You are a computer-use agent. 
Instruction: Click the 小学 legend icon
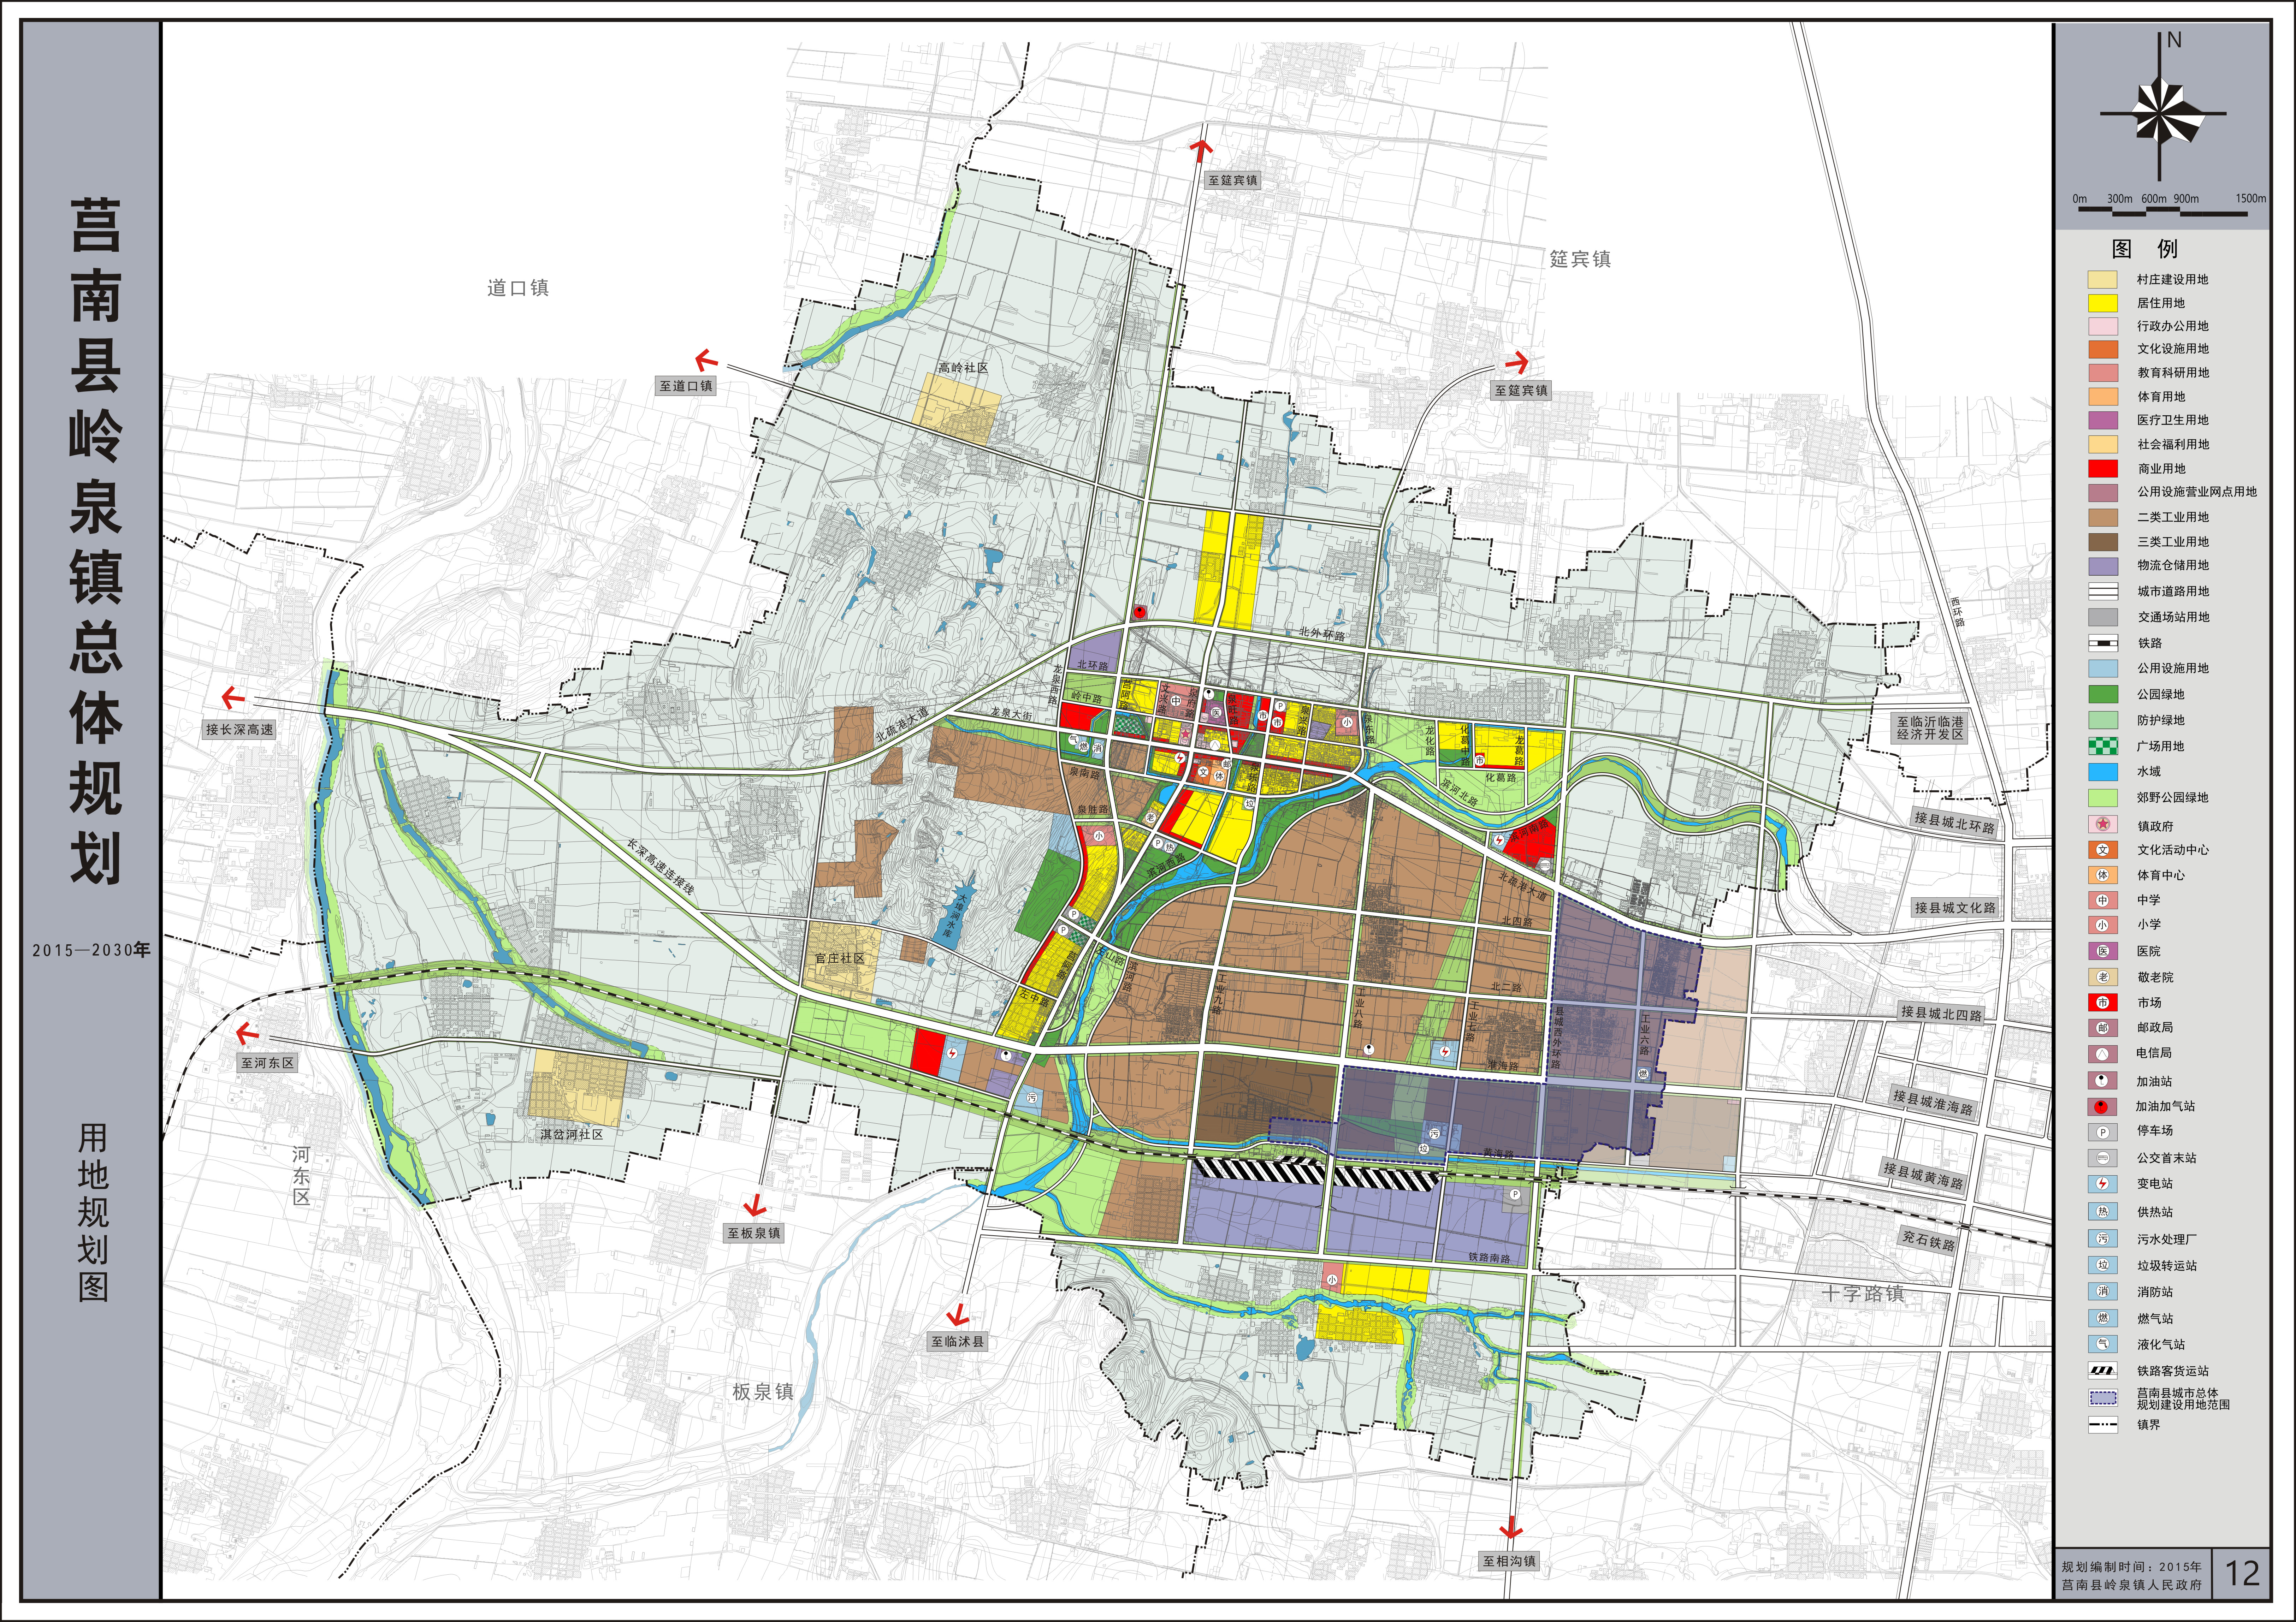coord(2103,925)
